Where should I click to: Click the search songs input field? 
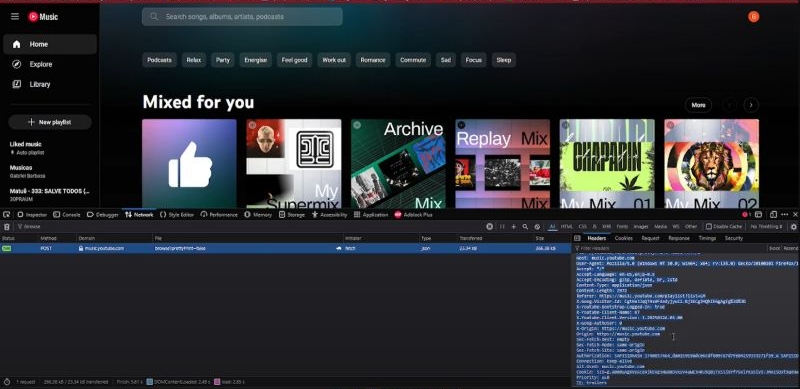[242, 16]
